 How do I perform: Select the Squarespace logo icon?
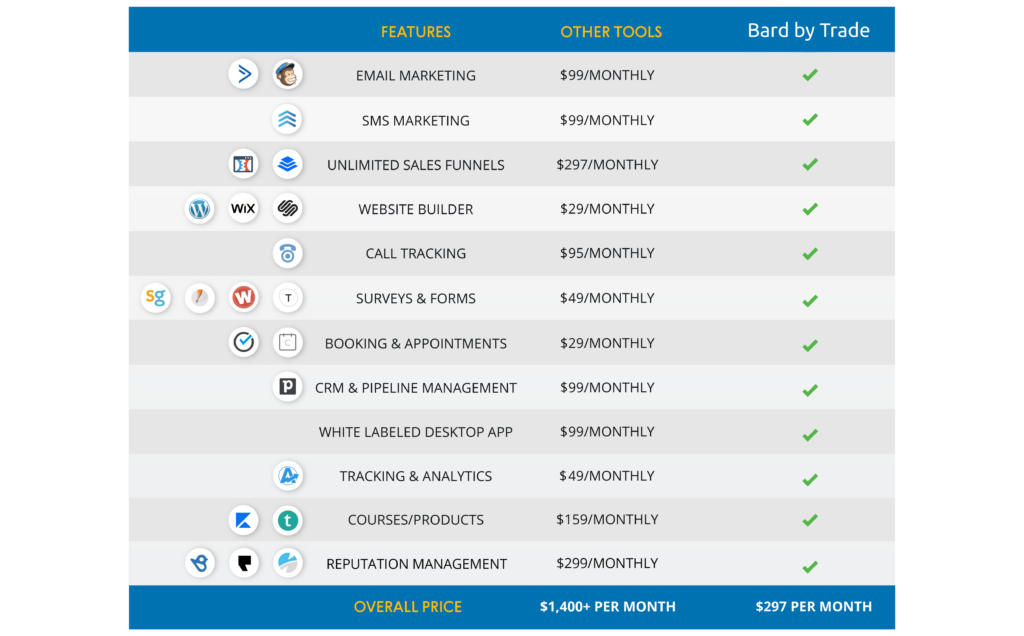click(288, 209)
